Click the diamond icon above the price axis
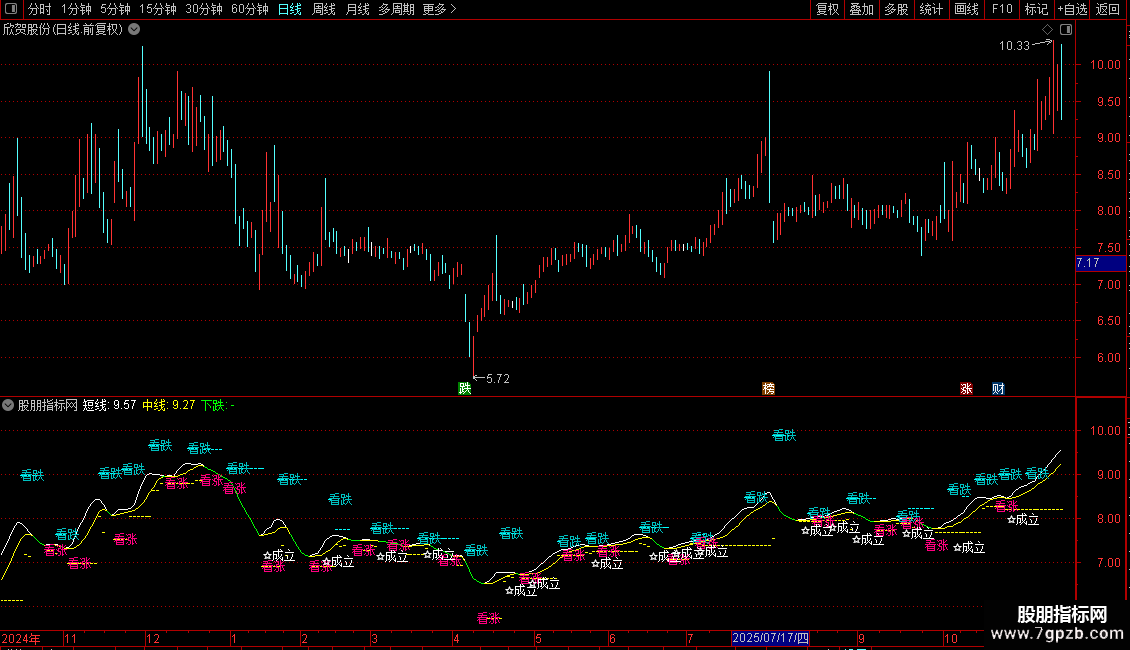 pos(1048,30)
